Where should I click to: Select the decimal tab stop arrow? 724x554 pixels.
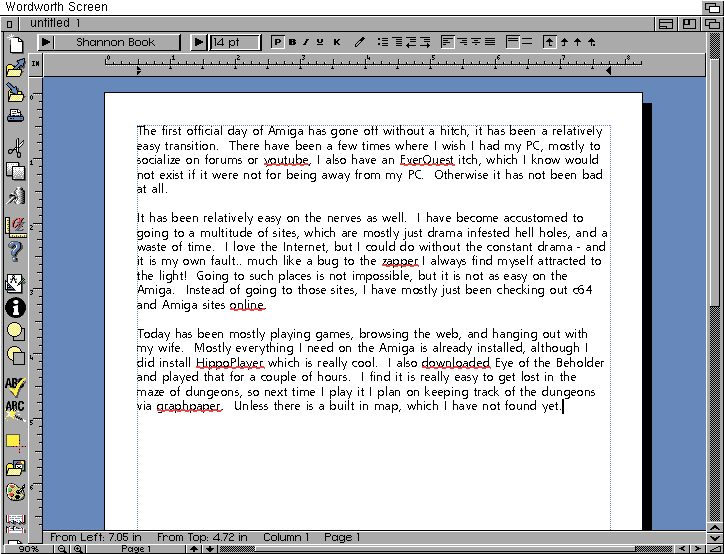[591, 42]
